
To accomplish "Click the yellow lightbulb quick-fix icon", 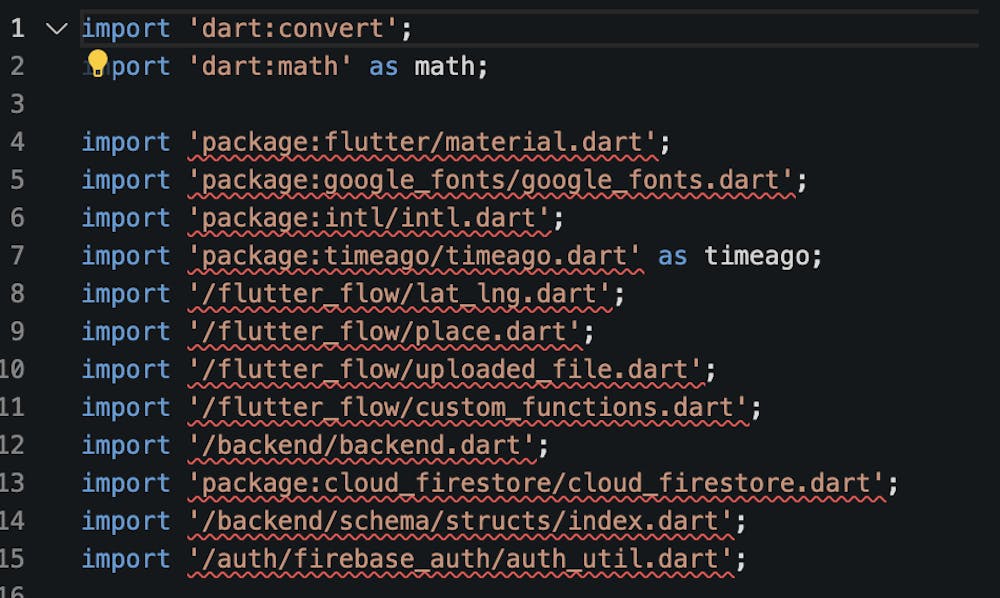I will 98,63.
